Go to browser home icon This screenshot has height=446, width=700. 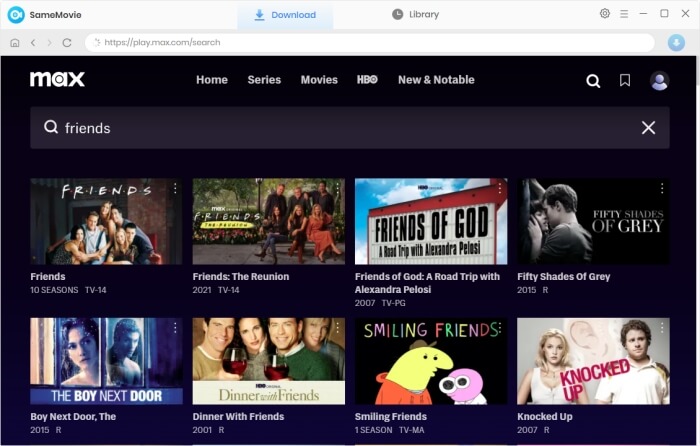14,43
